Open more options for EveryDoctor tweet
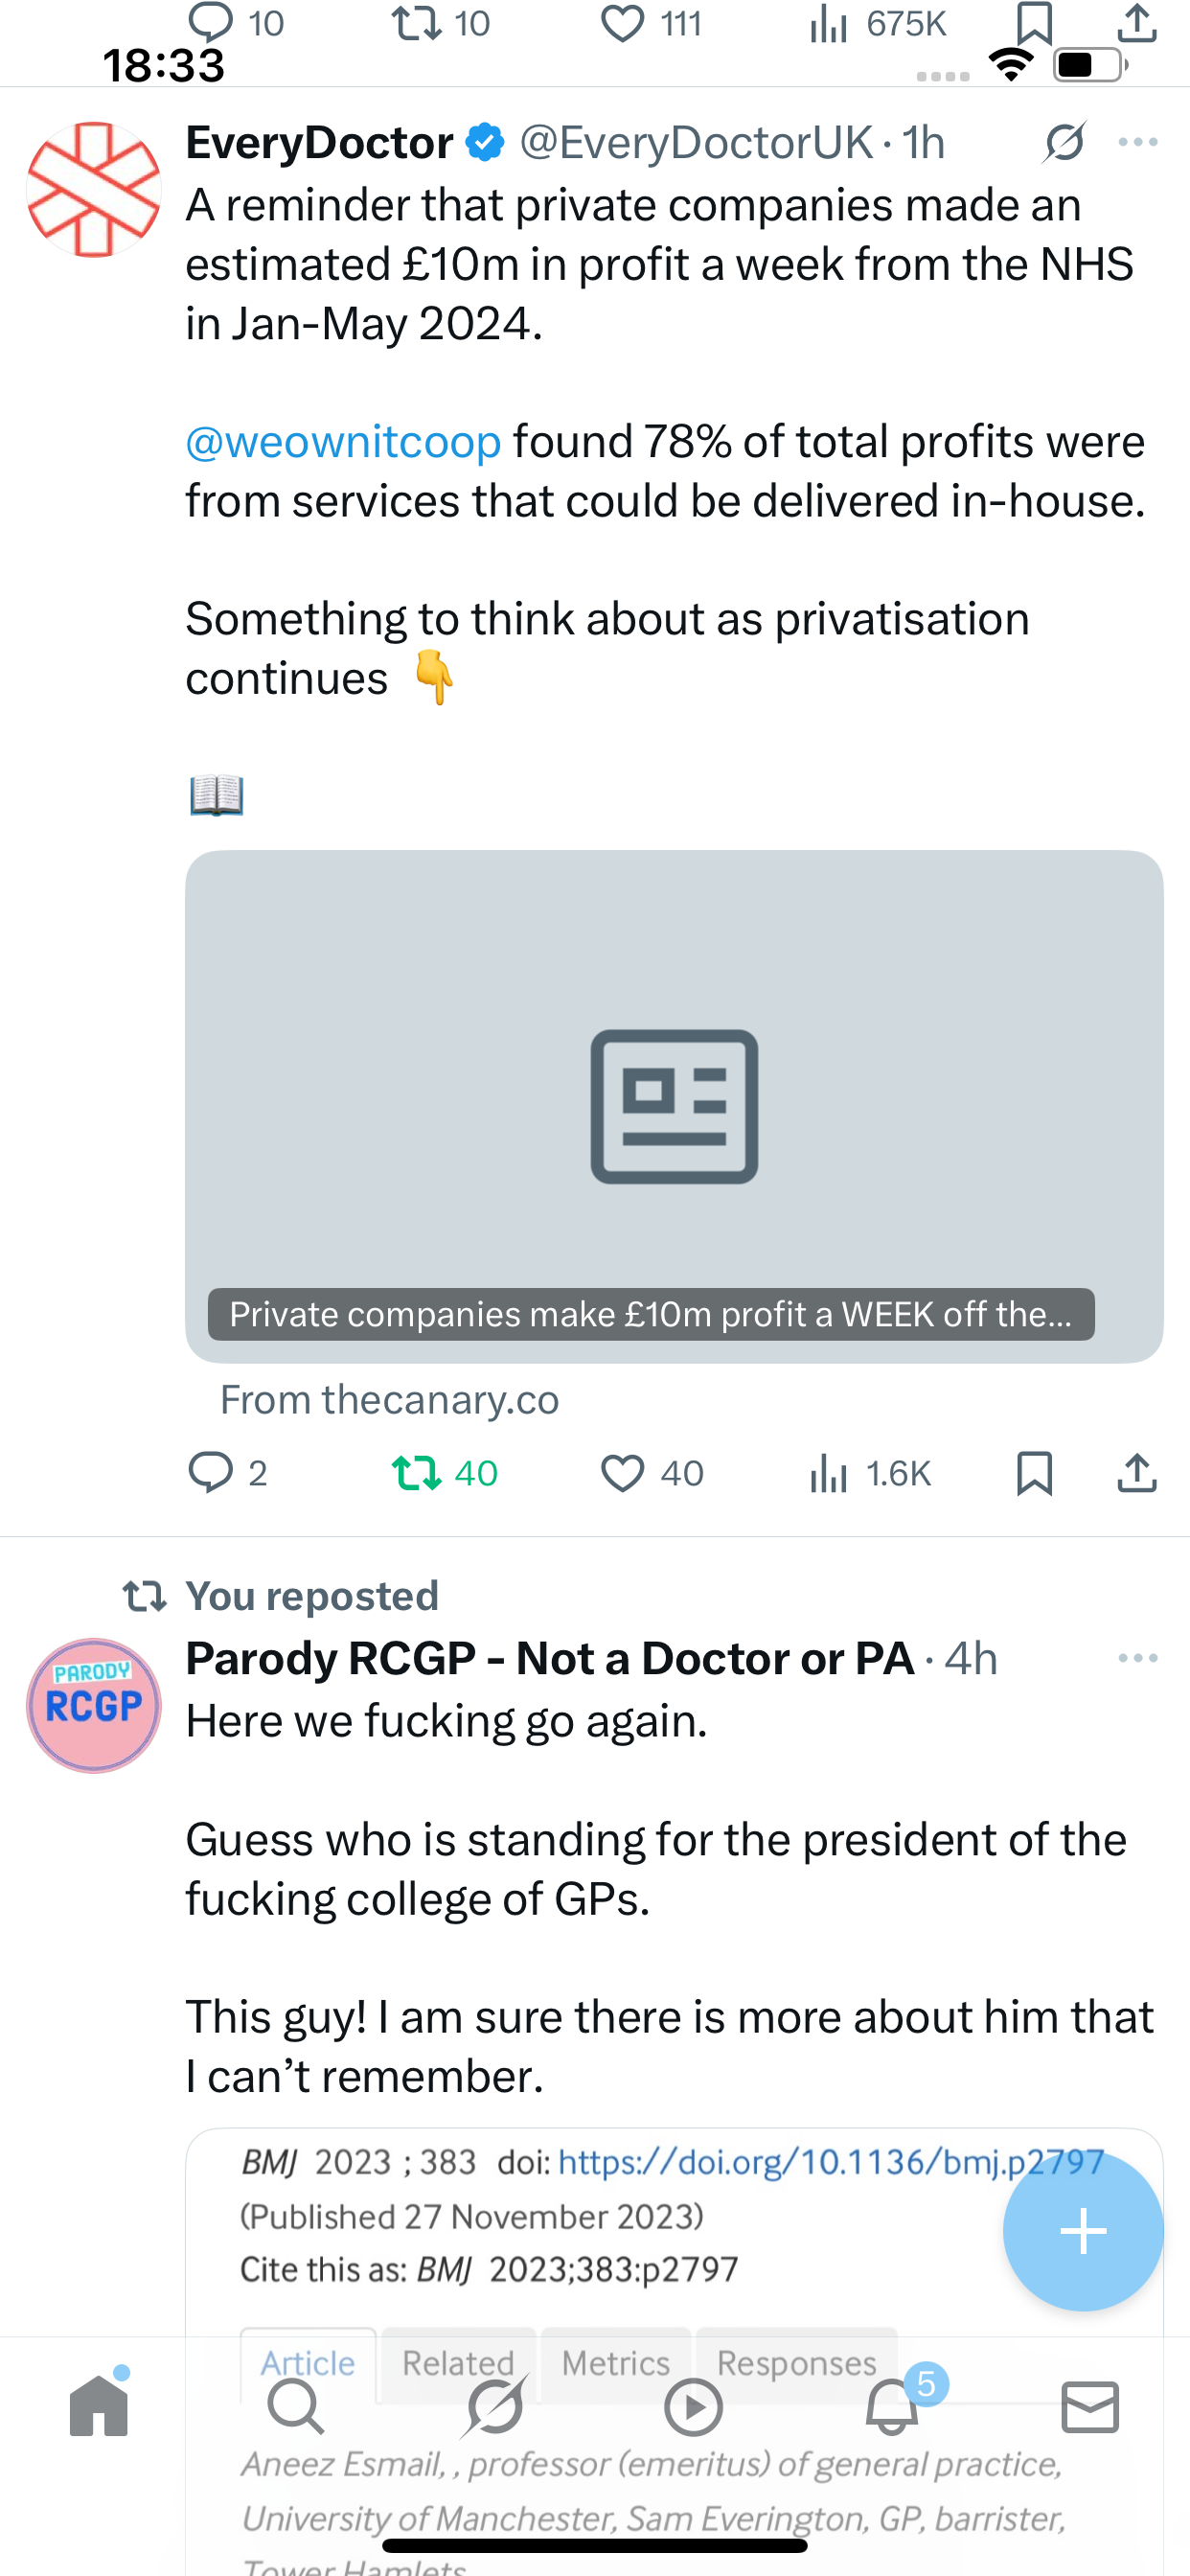 click(x=1138, y=143)
